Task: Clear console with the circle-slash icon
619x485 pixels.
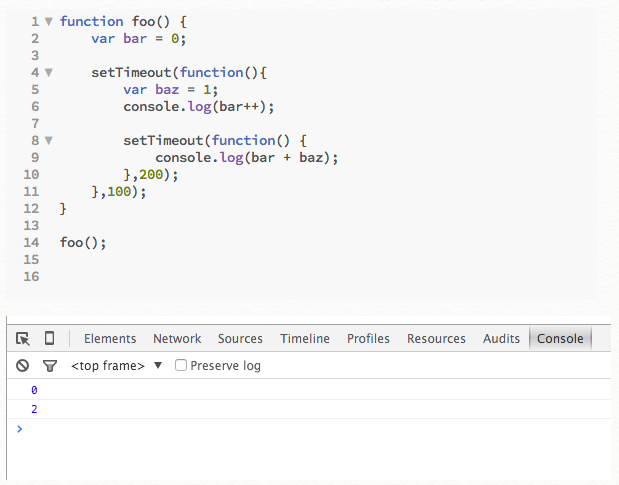Action: point(23,365)
